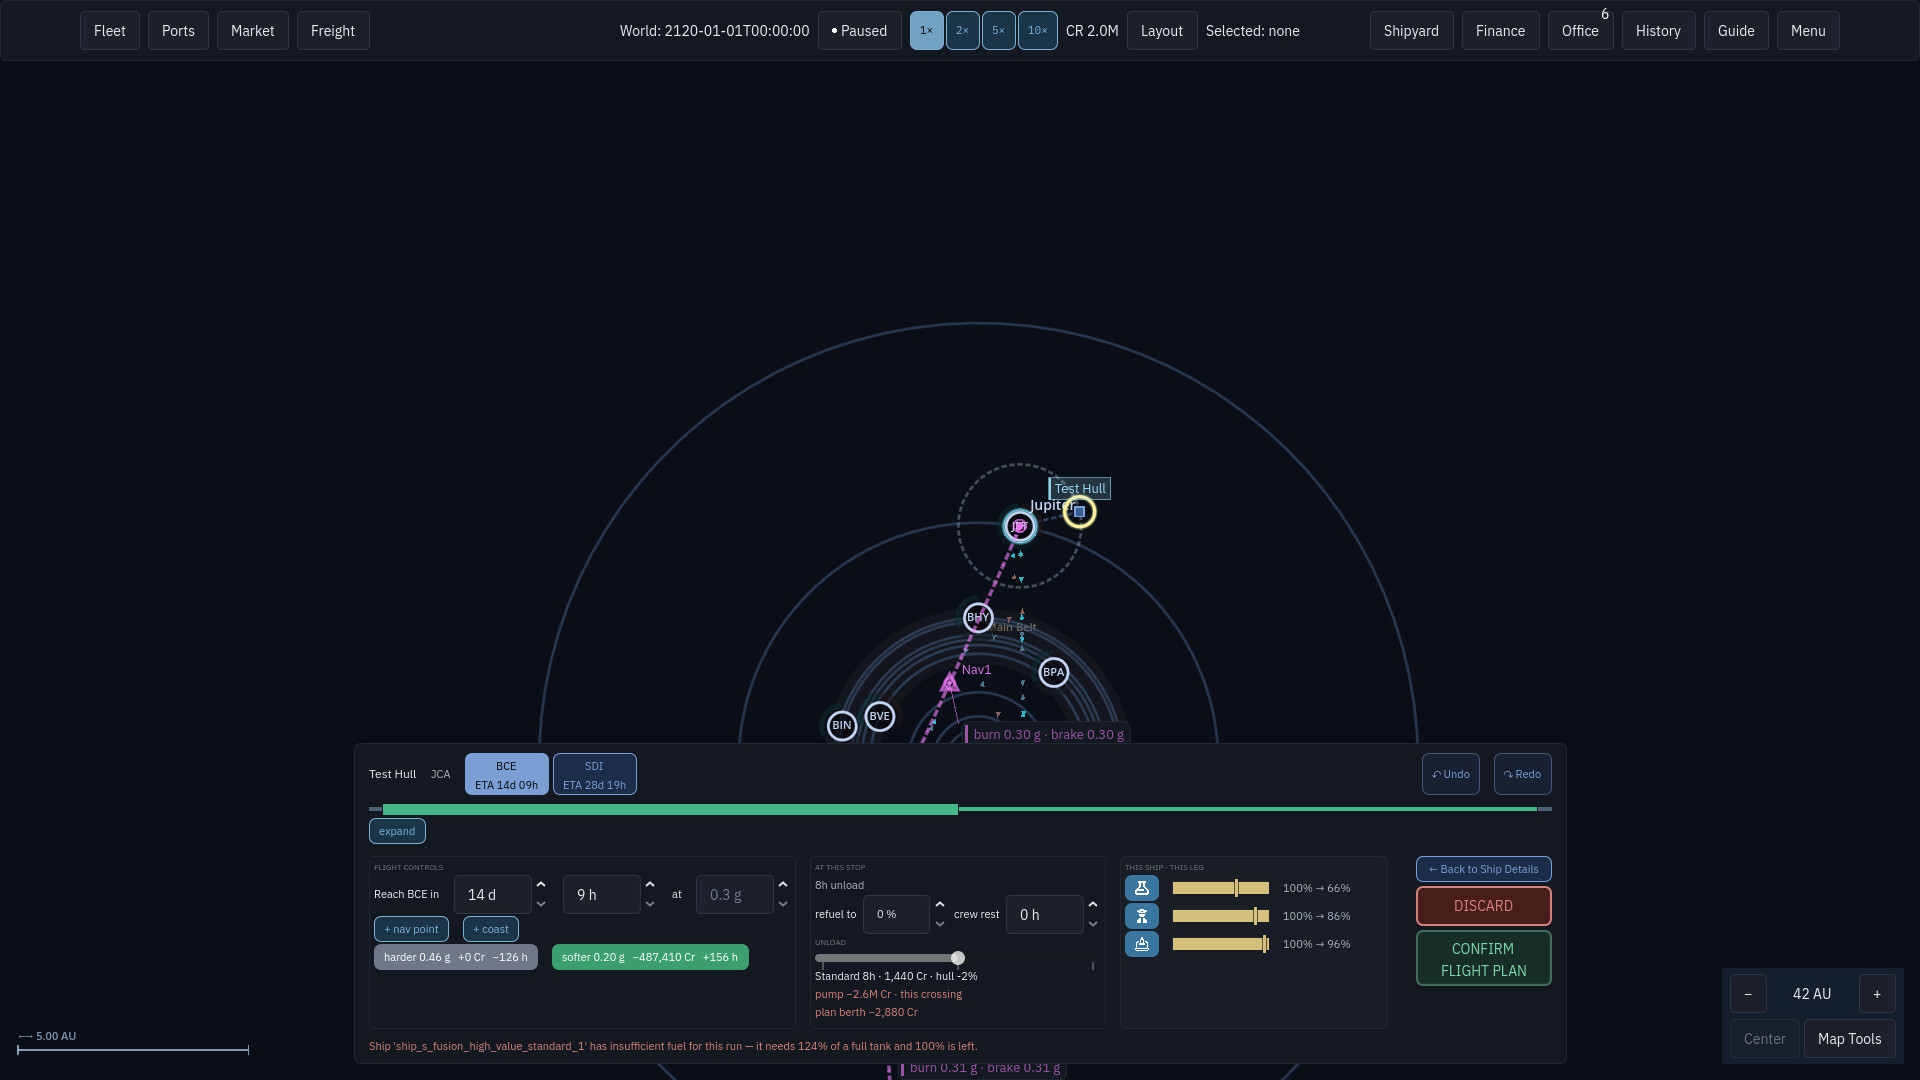The height and width of the screenshot is (1080, 1920).
Task: Click the BHY station marker
Action: click(977, 617)
